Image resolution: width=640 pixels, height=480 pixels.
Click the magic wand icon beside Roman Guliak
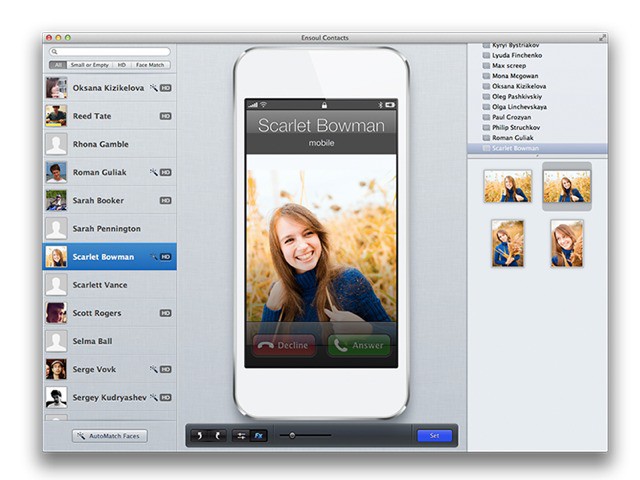(153, 172)
